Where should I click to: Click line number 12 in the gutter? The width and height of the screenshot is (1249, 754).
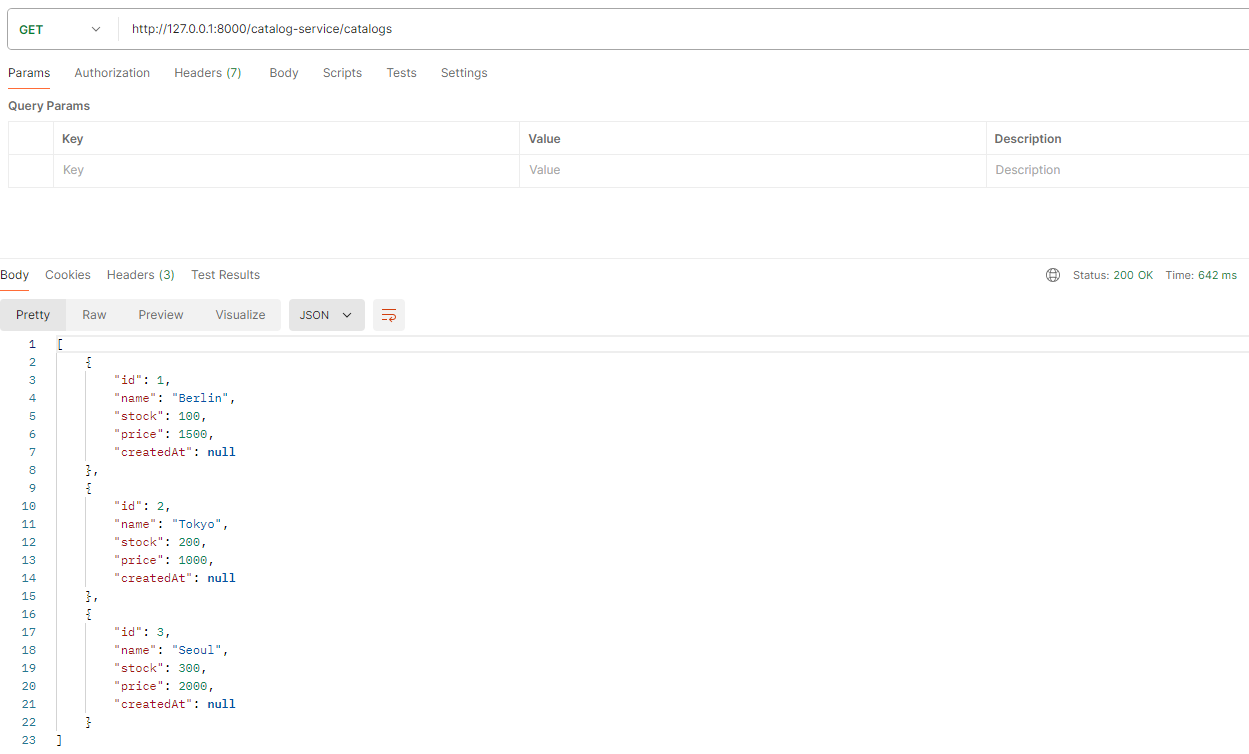pos(28,542)
